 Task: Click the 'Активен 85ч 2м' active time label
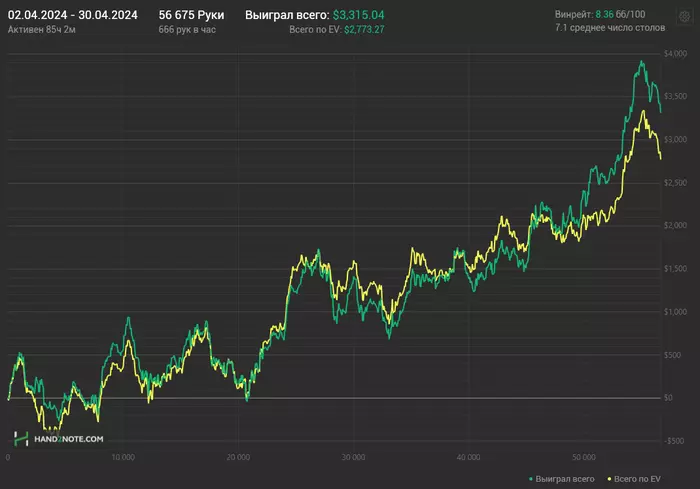(x=40, y=30)
